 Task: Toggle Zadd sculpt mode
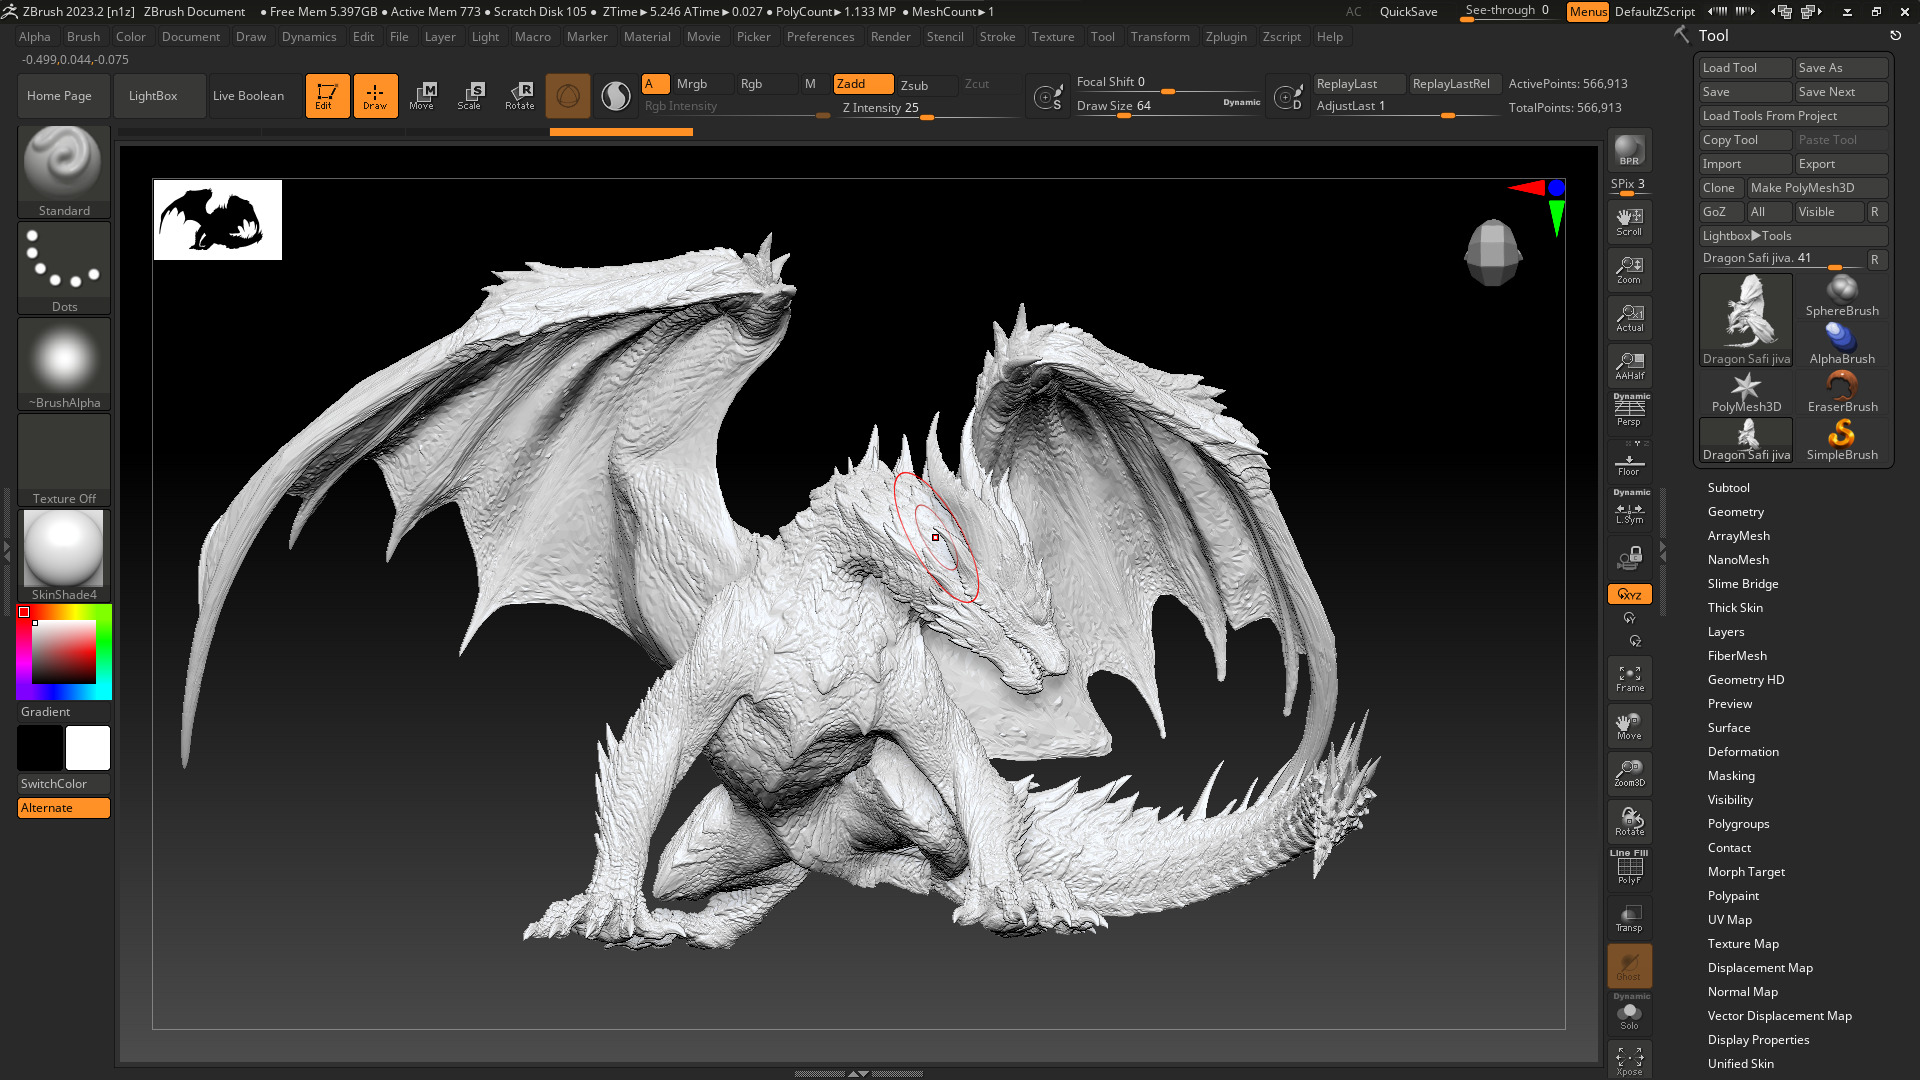[x=863, y=84]
